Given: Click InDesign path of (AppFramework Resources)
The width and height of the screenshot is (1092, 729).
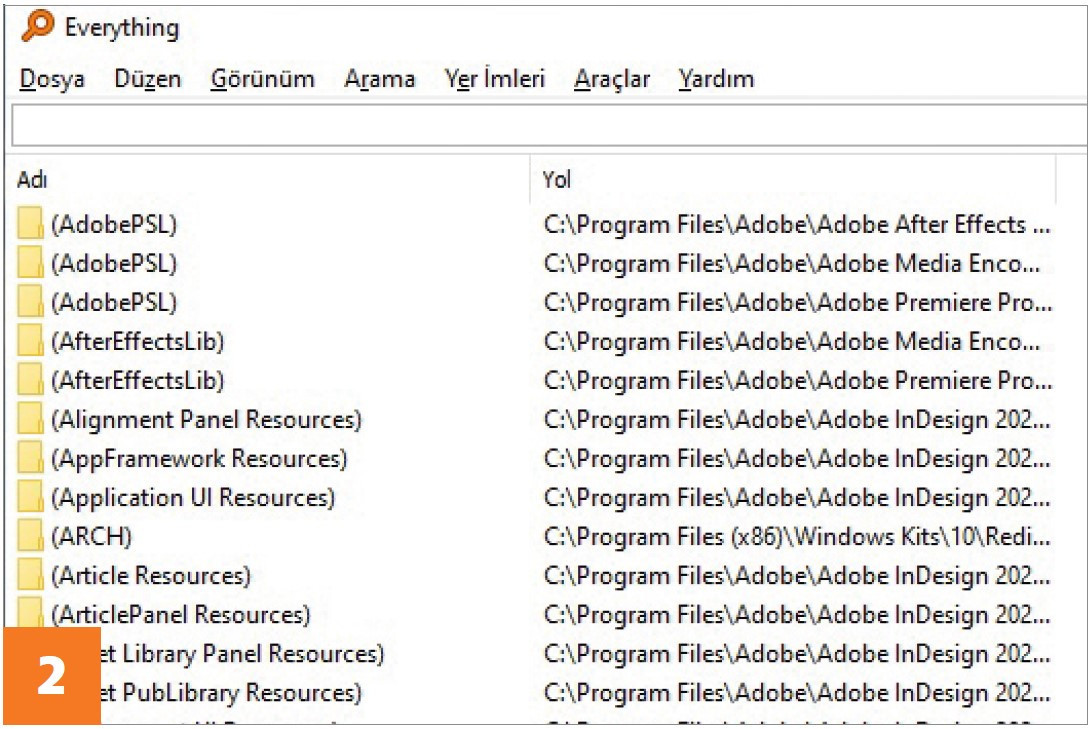Looking at the screenshot, I should pyautogui.click(x=797, y=458).
